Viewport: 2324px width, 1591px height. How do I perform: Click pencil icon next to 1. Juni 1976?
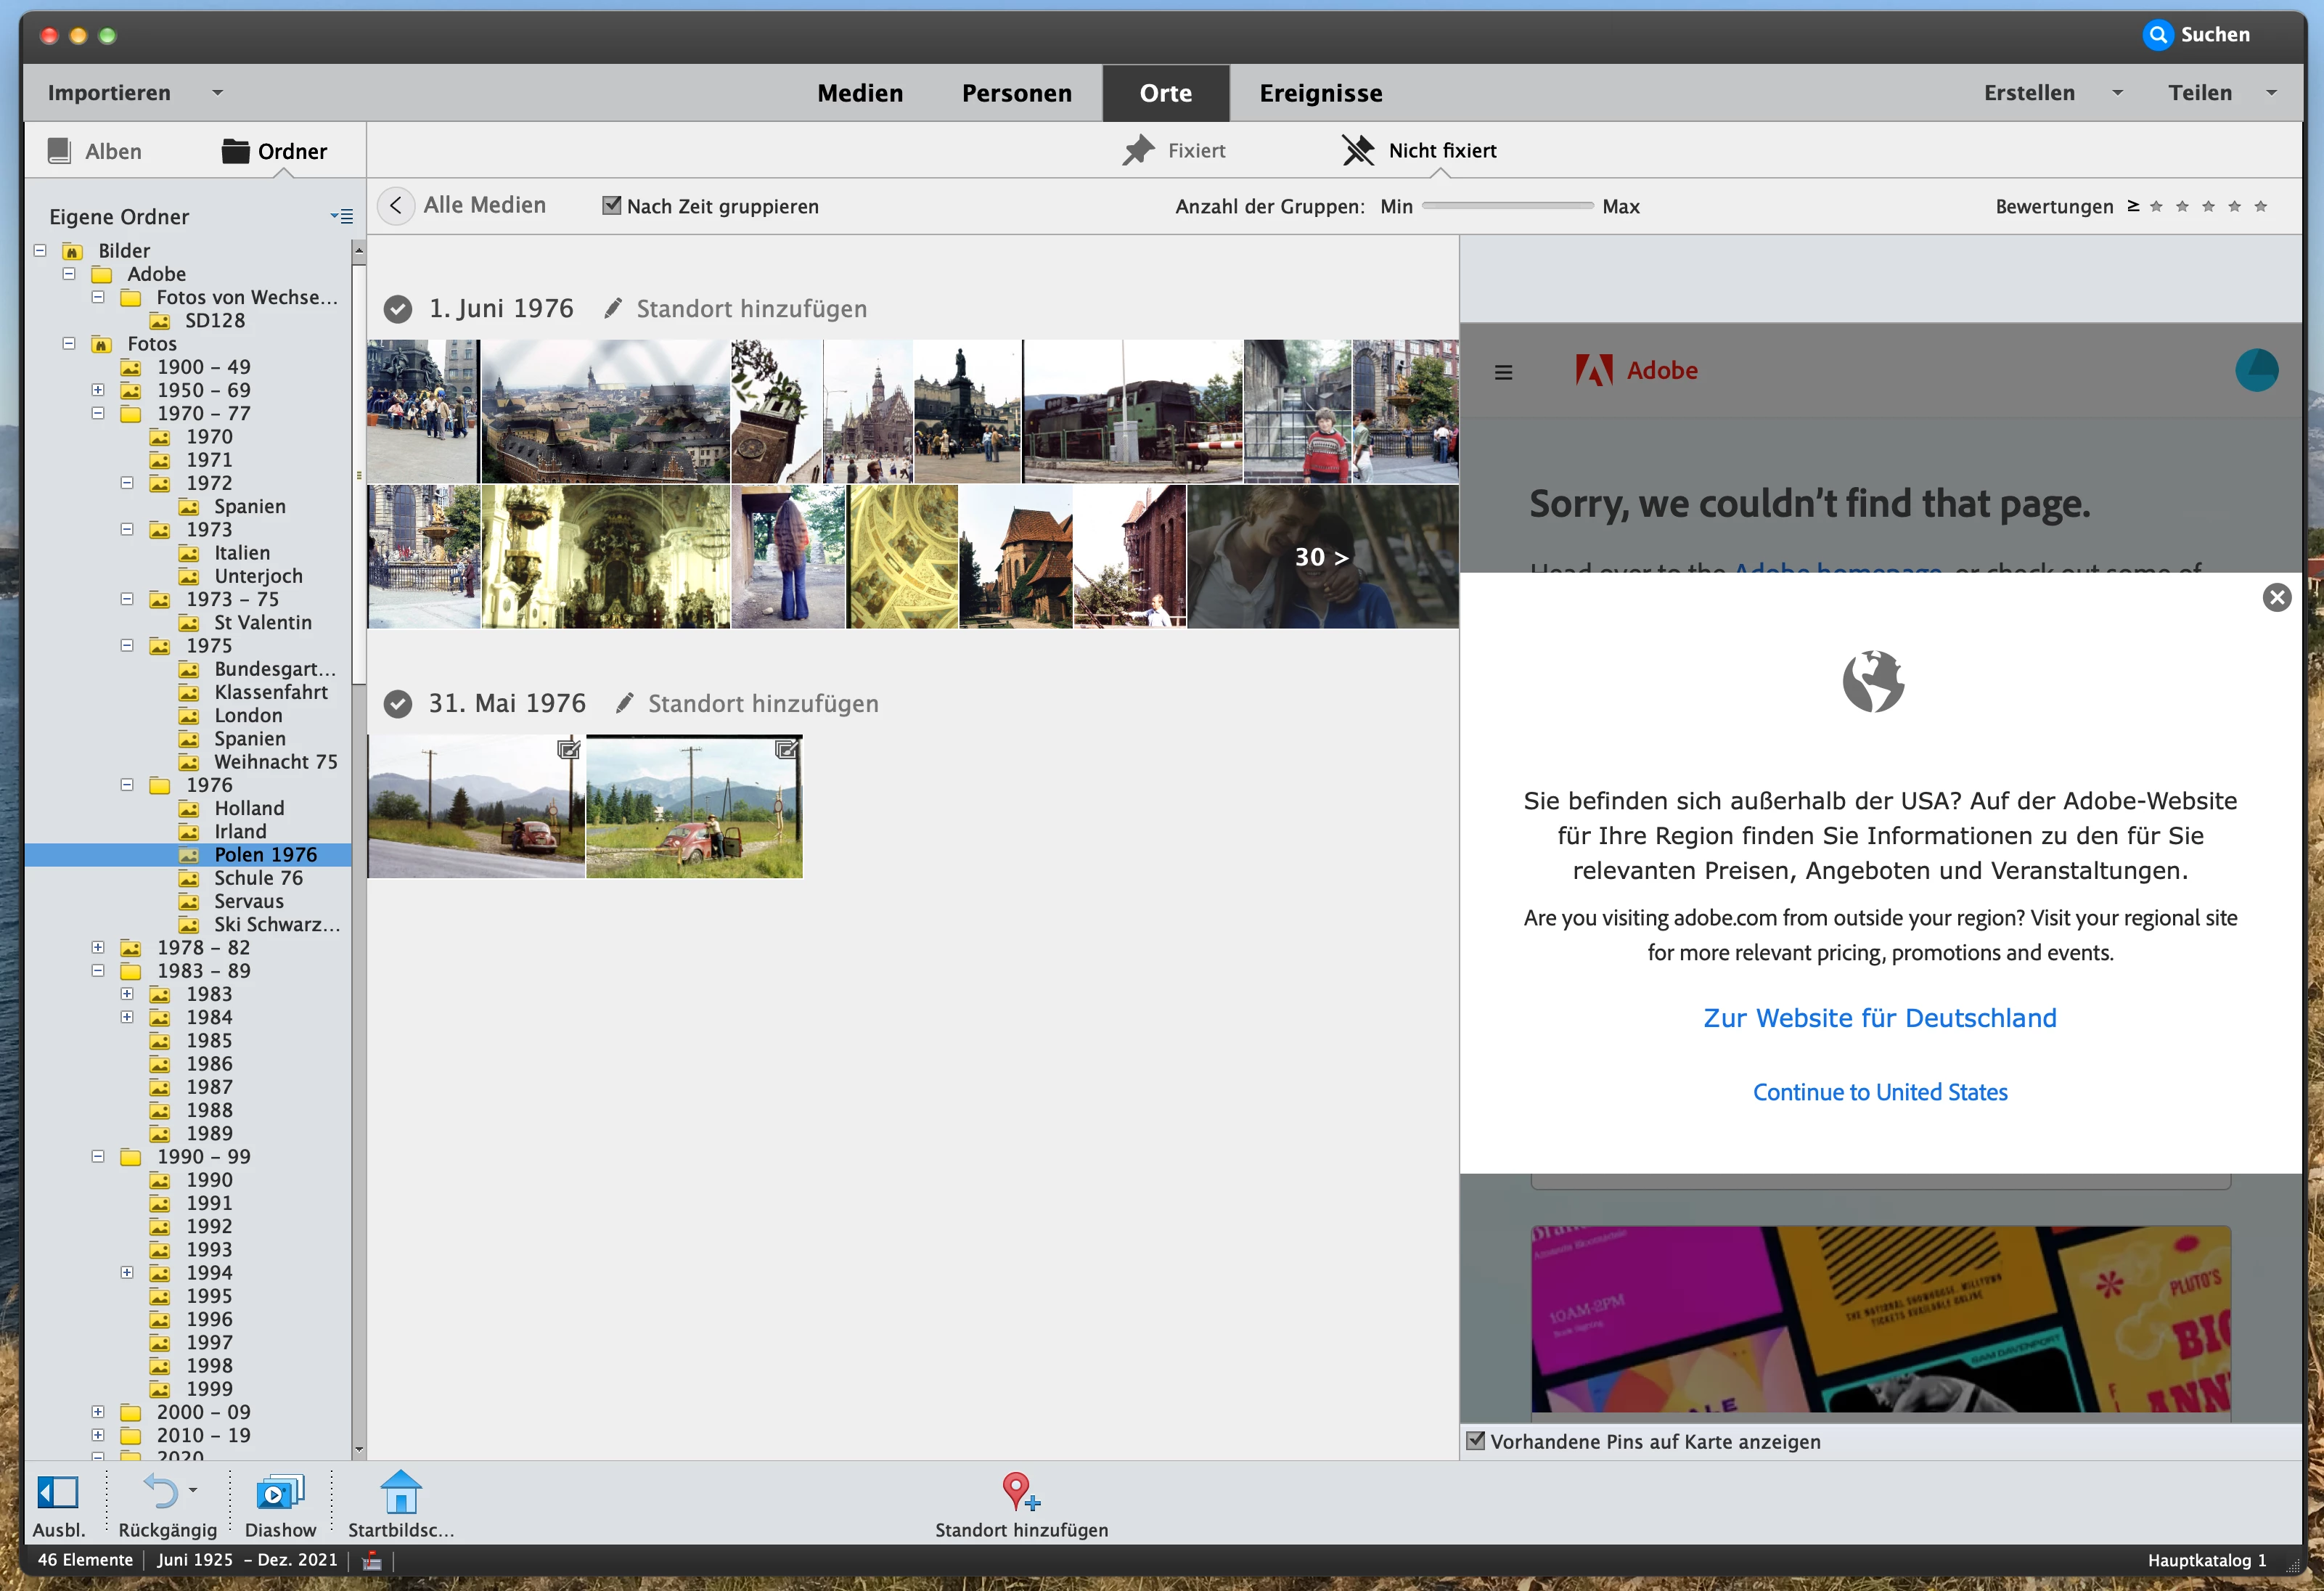(x=613, y=309)
